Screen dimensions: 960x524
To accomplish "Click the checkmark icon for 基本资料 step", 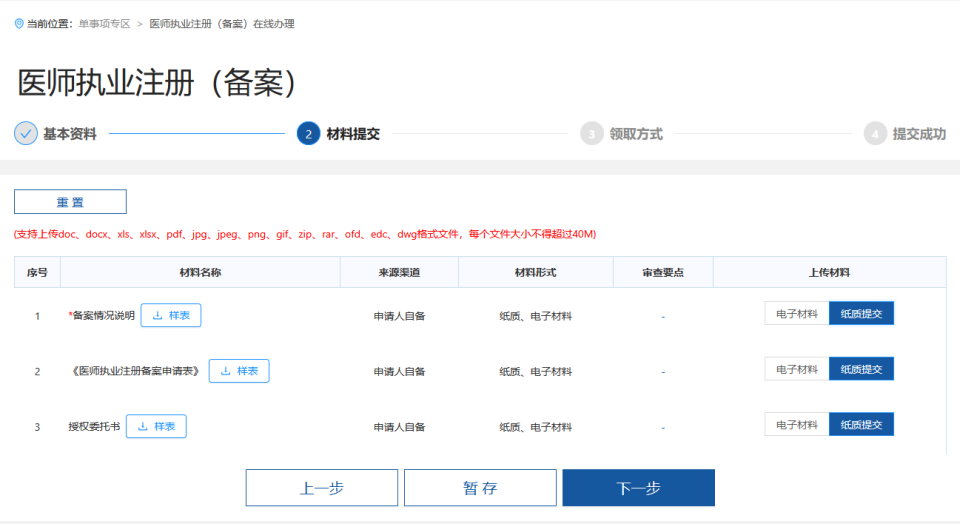I will click(x=26, y=133).
